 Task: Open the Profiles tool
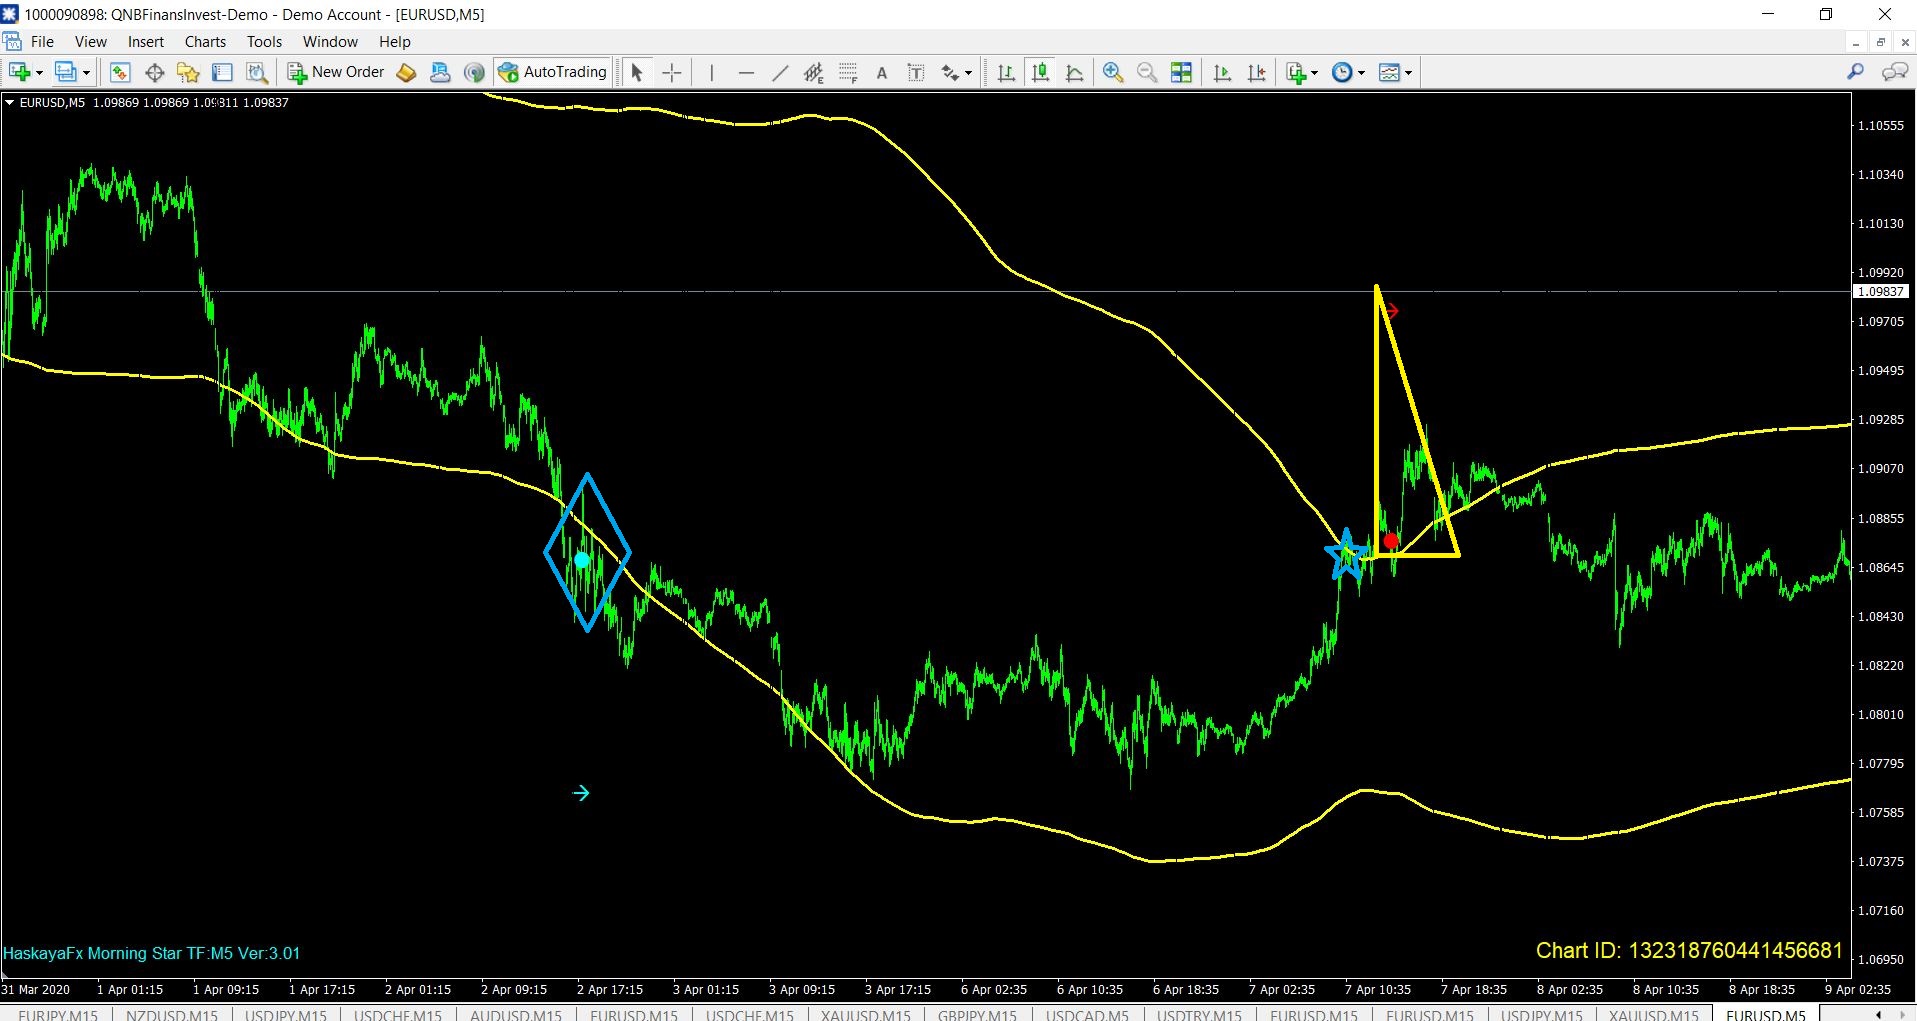click(65, 72)
